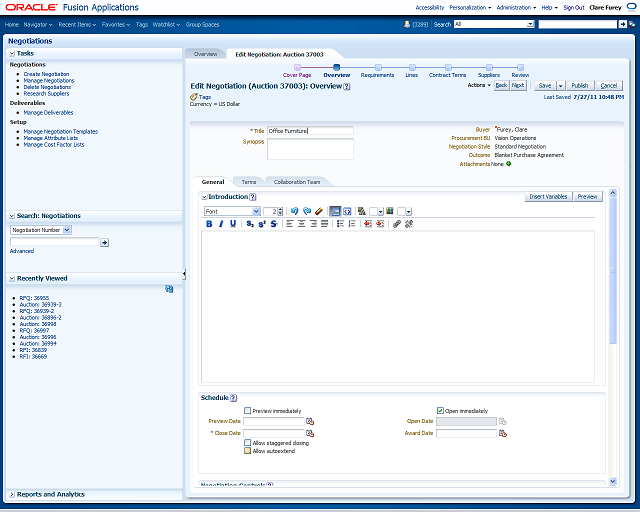The height and width of the screenshot is (512, 640).
Task: Open the Actions menu
Action: tap(479, 85)
